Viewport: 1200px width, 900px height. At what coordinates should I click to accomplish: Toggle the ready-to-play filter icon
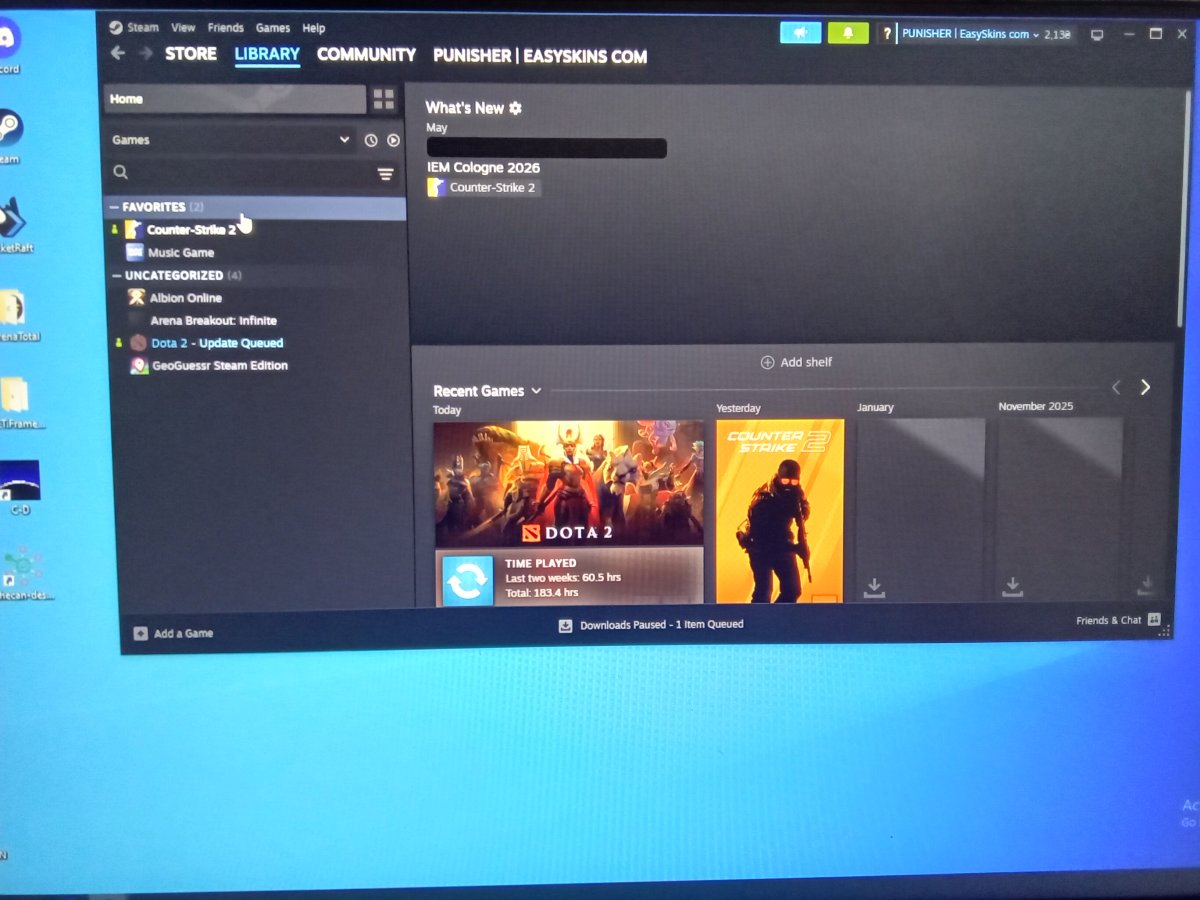[393, 141]
